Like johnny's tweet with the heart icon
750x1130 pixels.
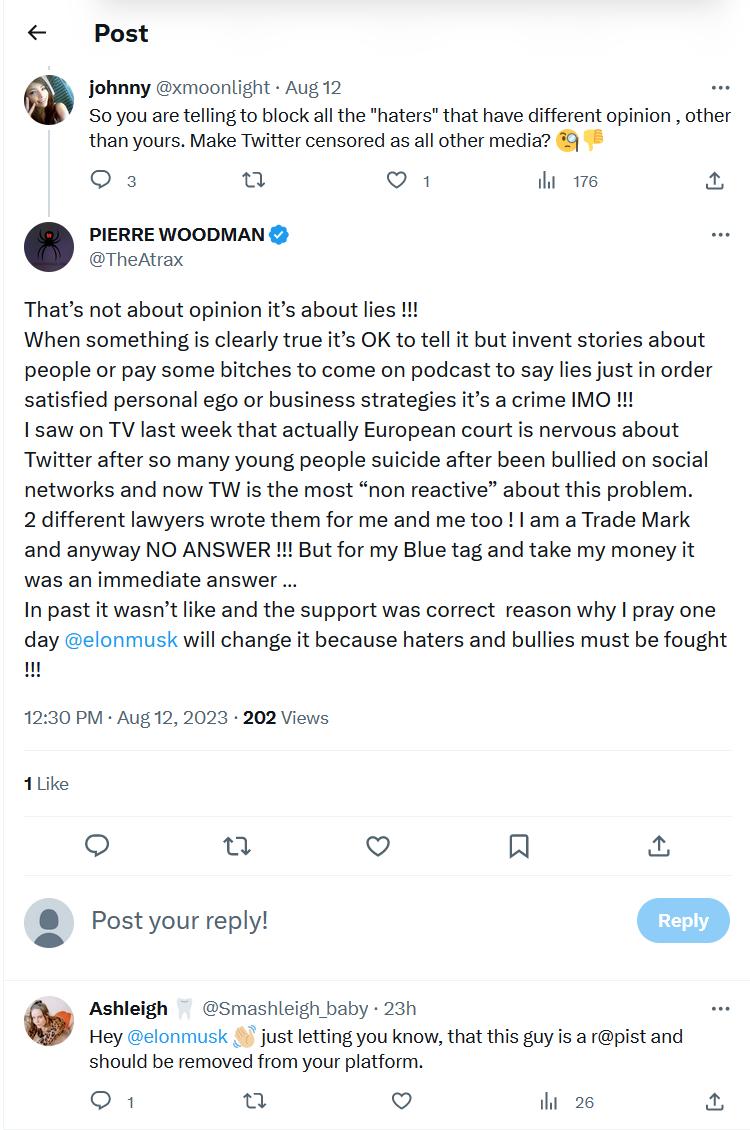pos(397,180)
